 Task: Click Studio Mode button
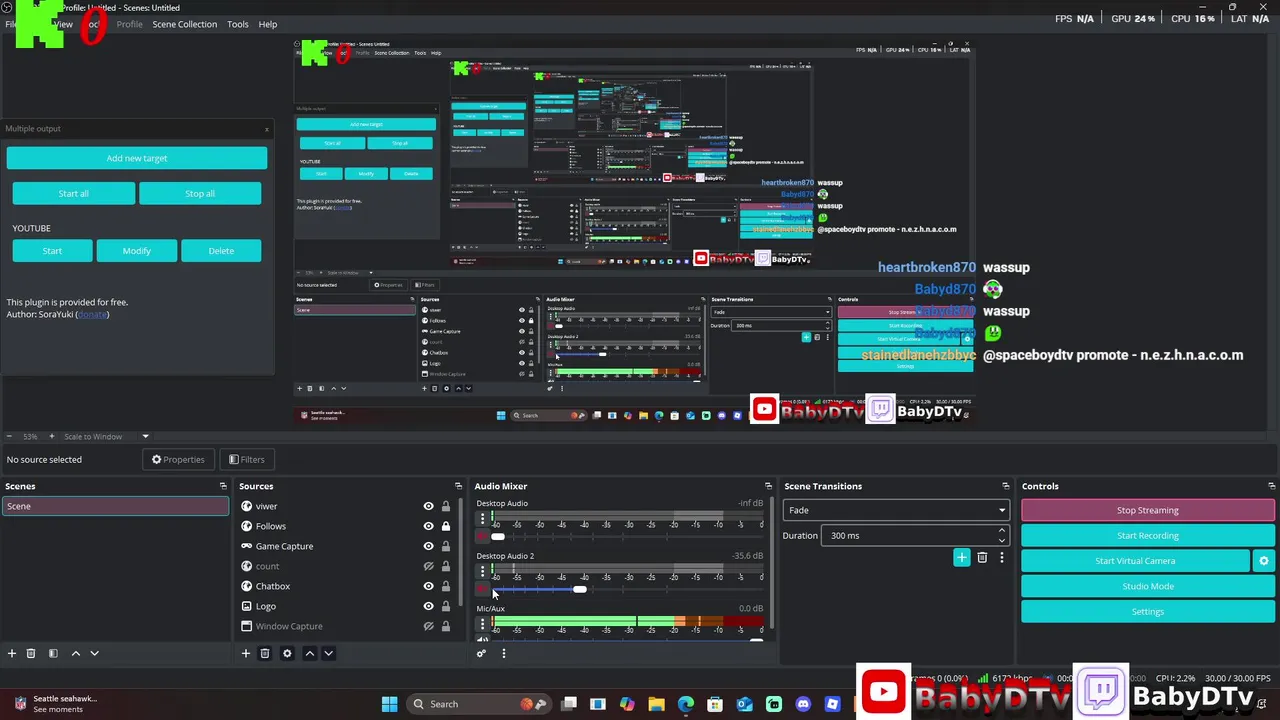[1147, 586]
